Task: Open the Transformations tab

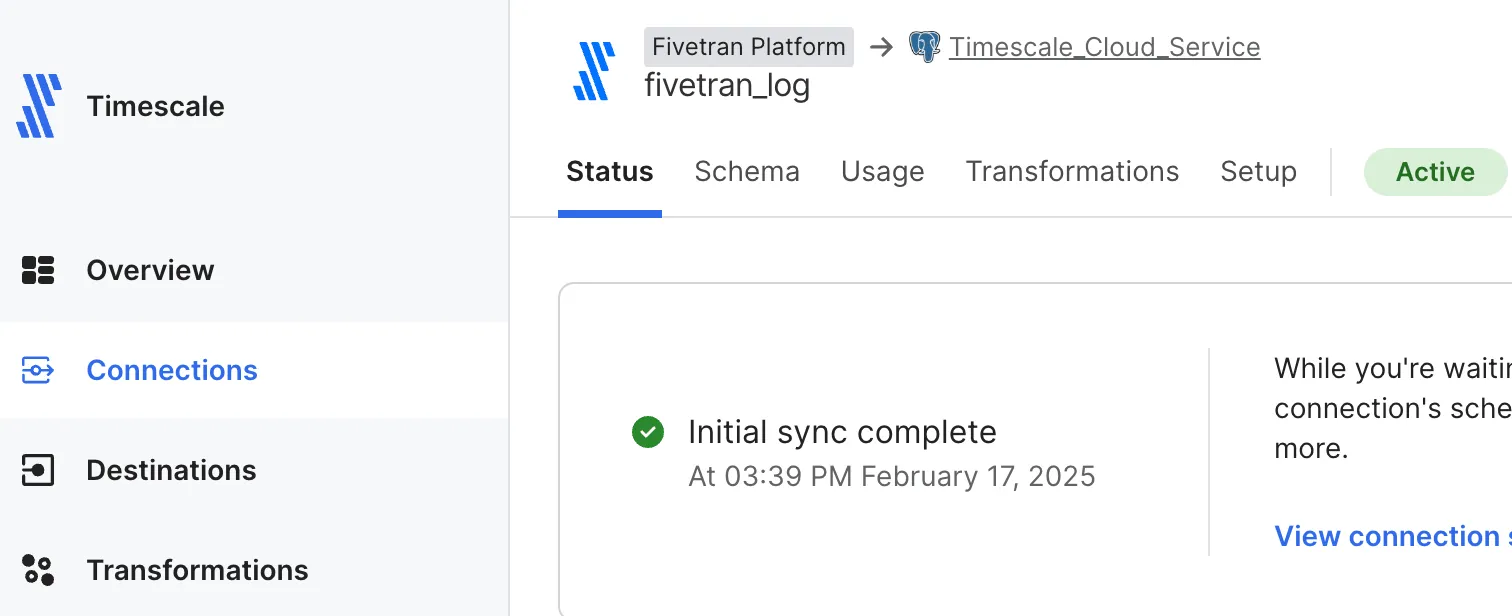Action: [x=1073, y=172]
